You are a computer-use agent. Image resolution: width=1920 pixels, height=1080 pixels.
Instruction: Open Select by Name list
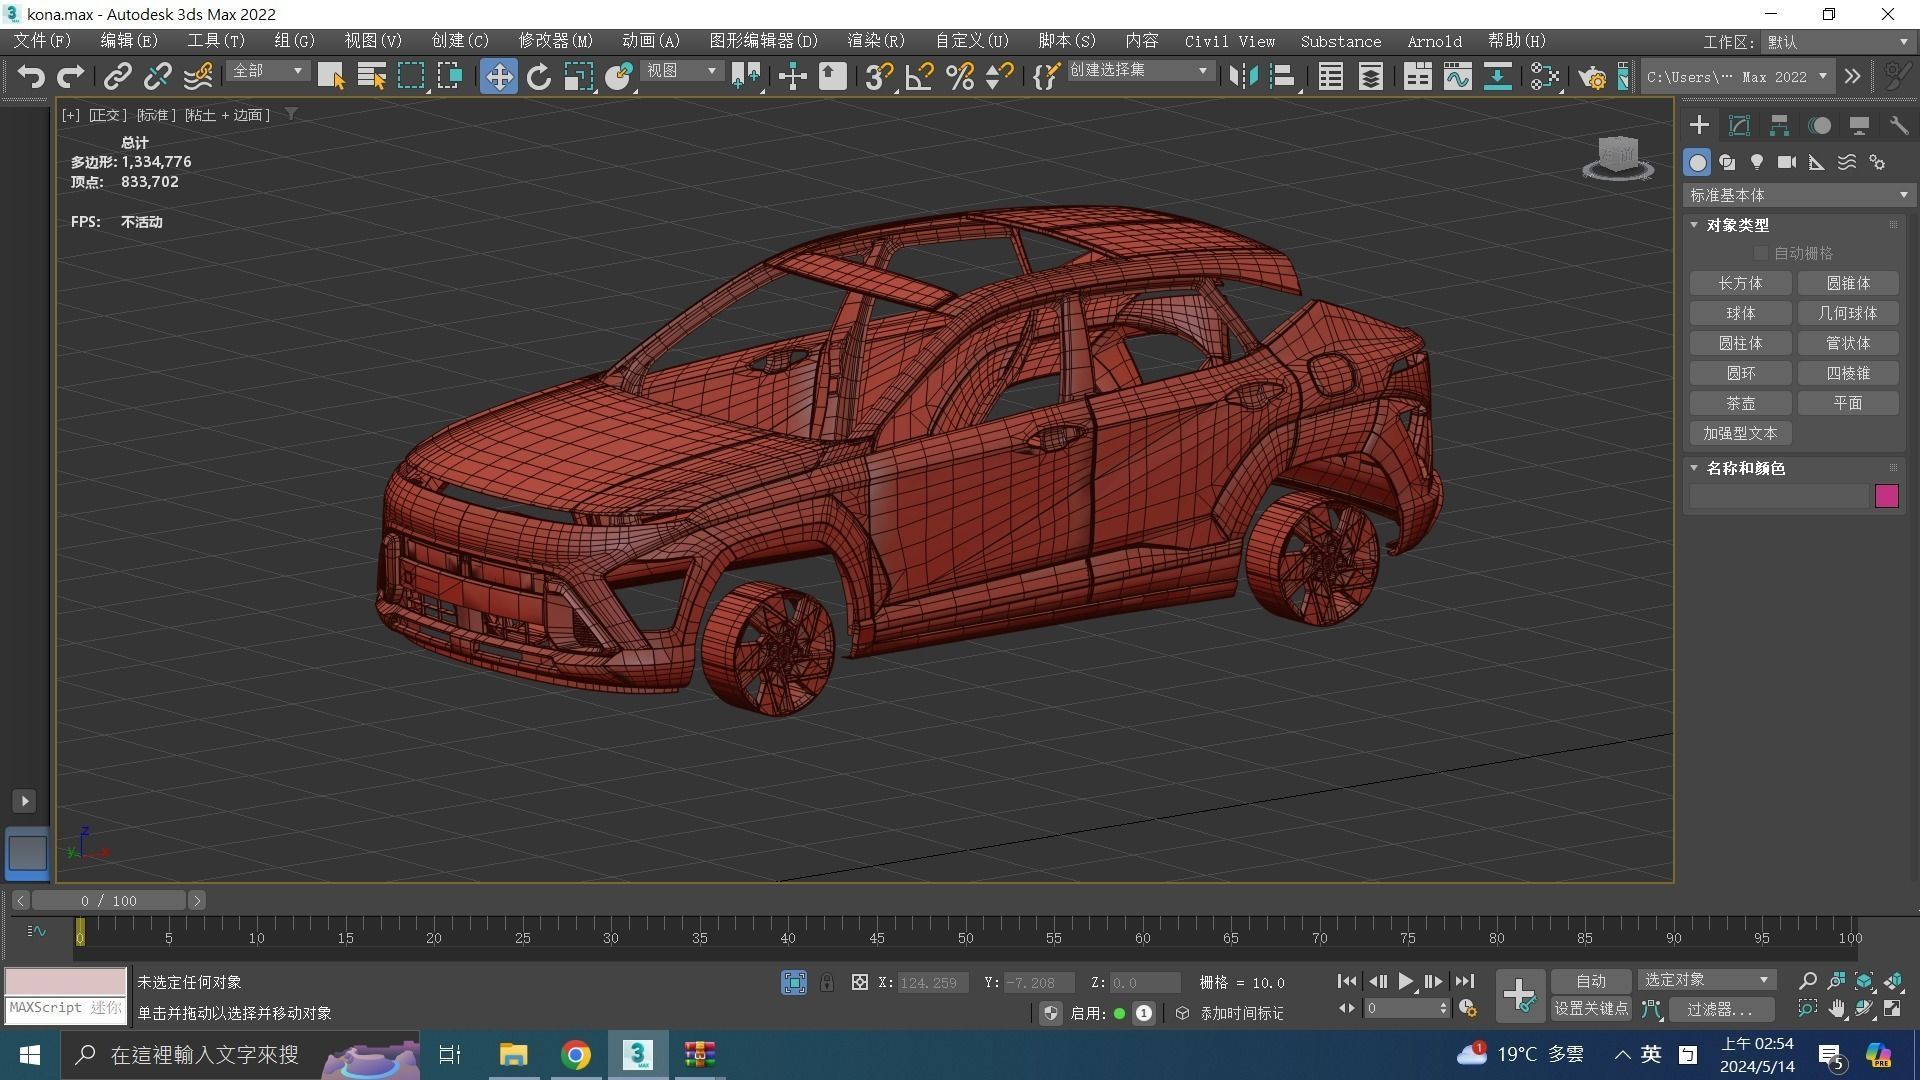coord(371,76)
